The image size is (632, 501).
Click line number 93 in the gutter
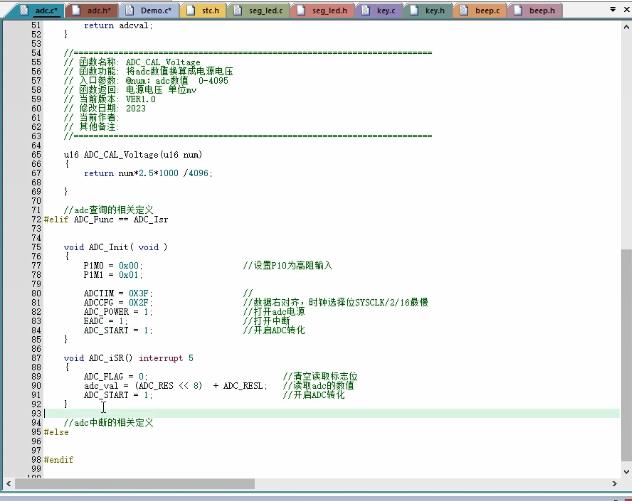pos(36,414)
